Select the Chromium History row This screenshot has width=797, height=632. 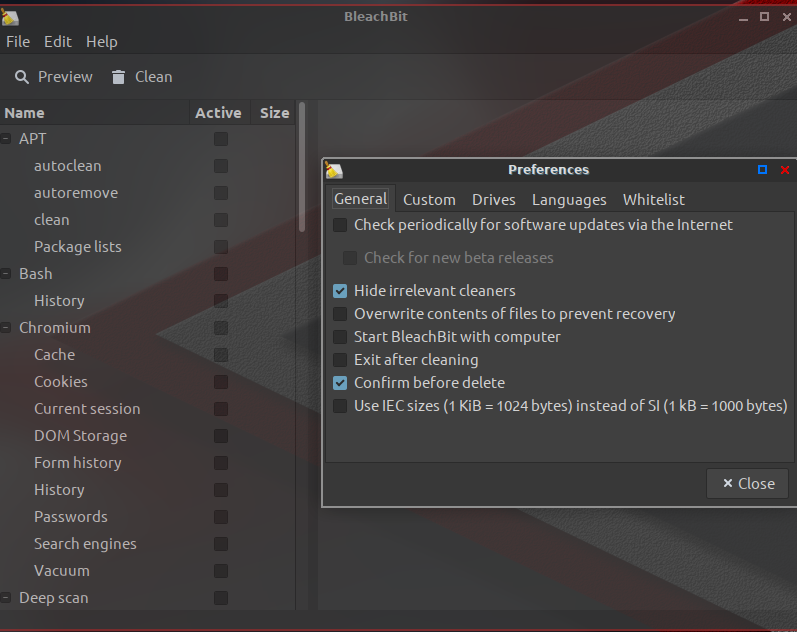tap(147, 490)
